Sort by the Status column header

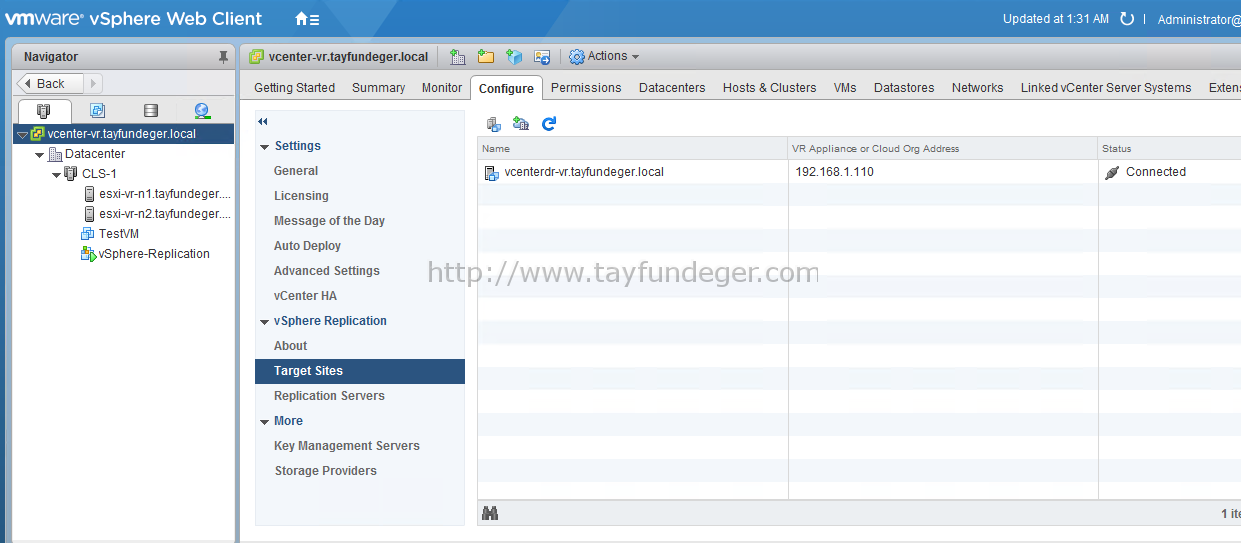click(1169, 149)
